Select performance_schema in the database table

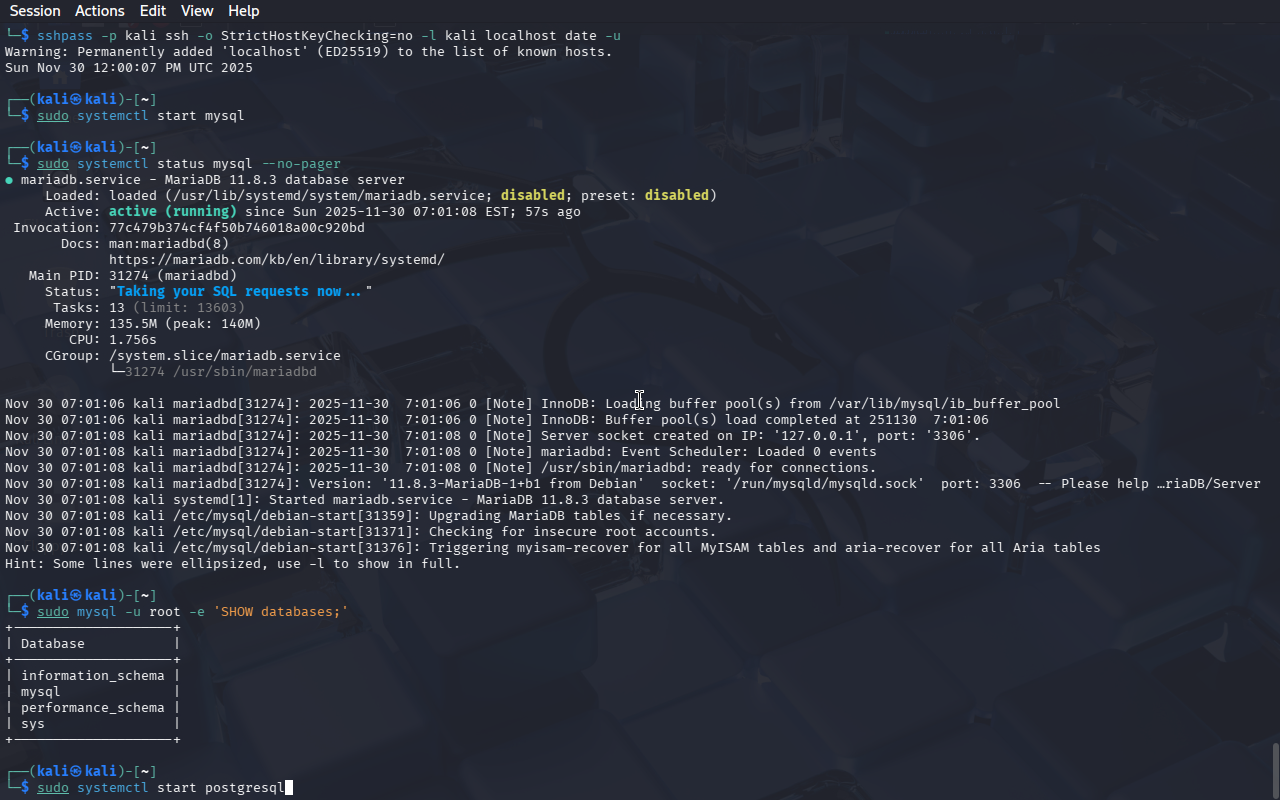[x=92, y=708]
